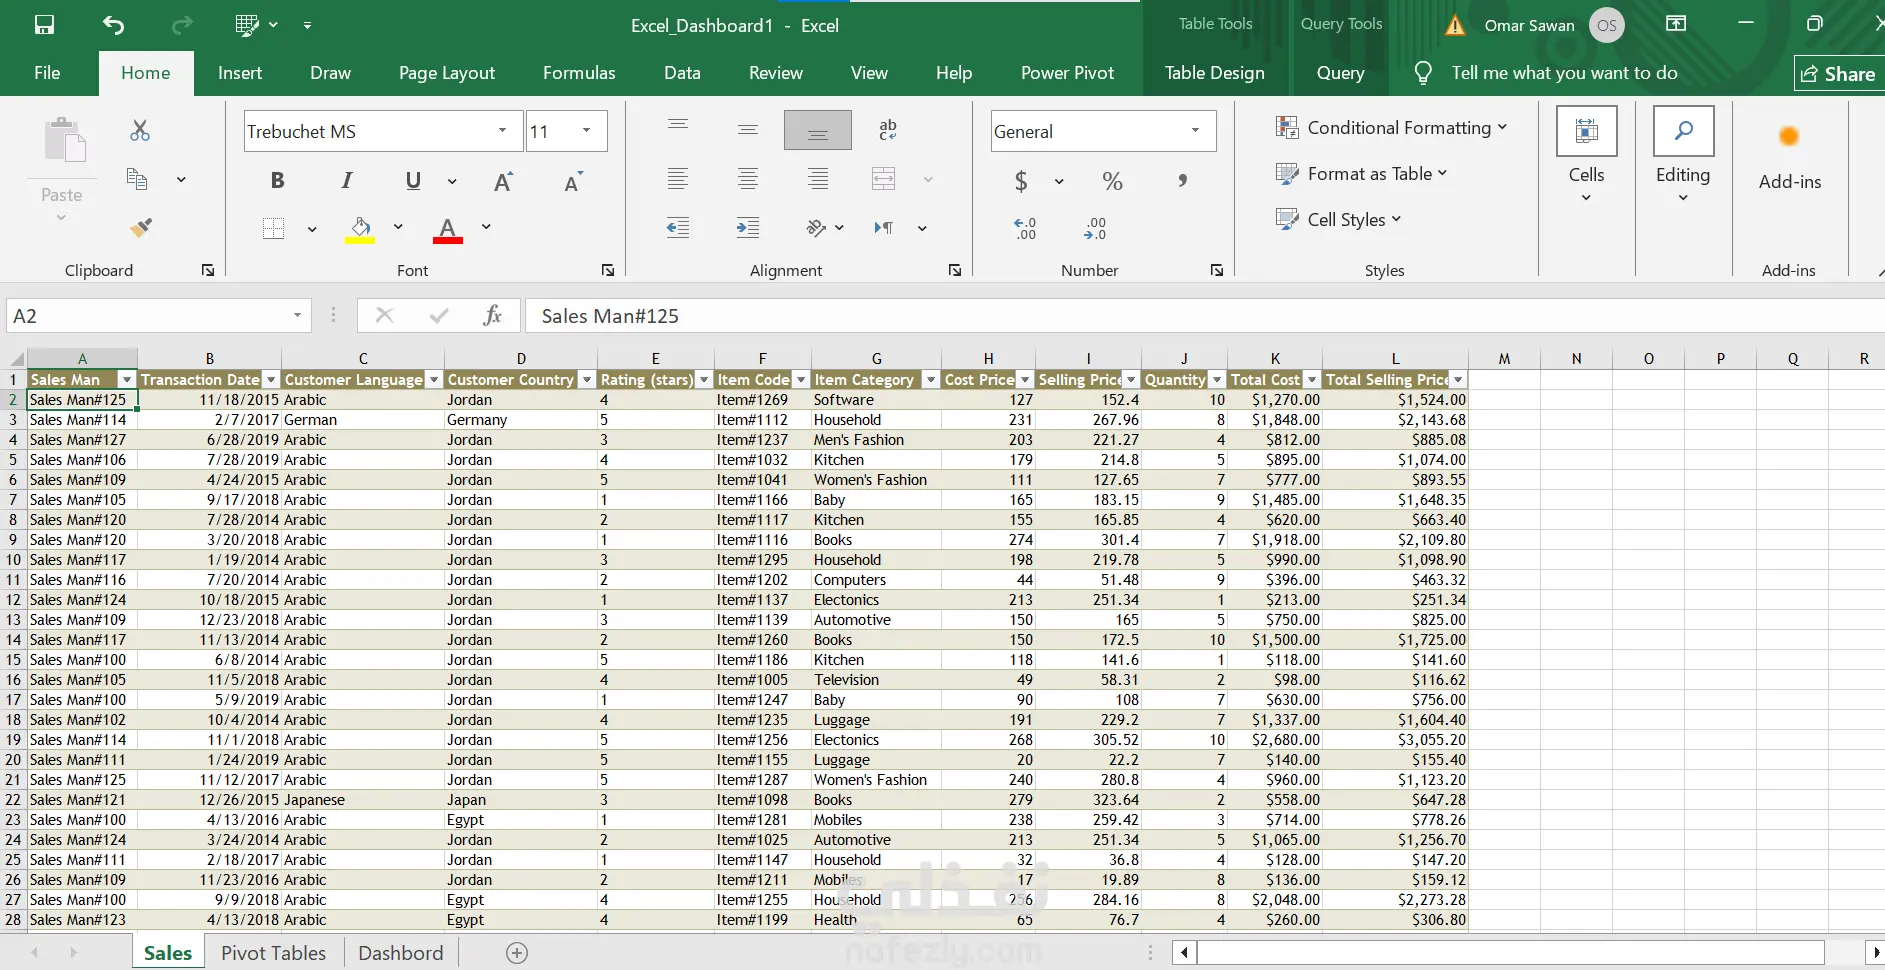Switch to the Pivot Tables sheet
This screenshot has height=970, width=1885.
click(x=273, y=953)
